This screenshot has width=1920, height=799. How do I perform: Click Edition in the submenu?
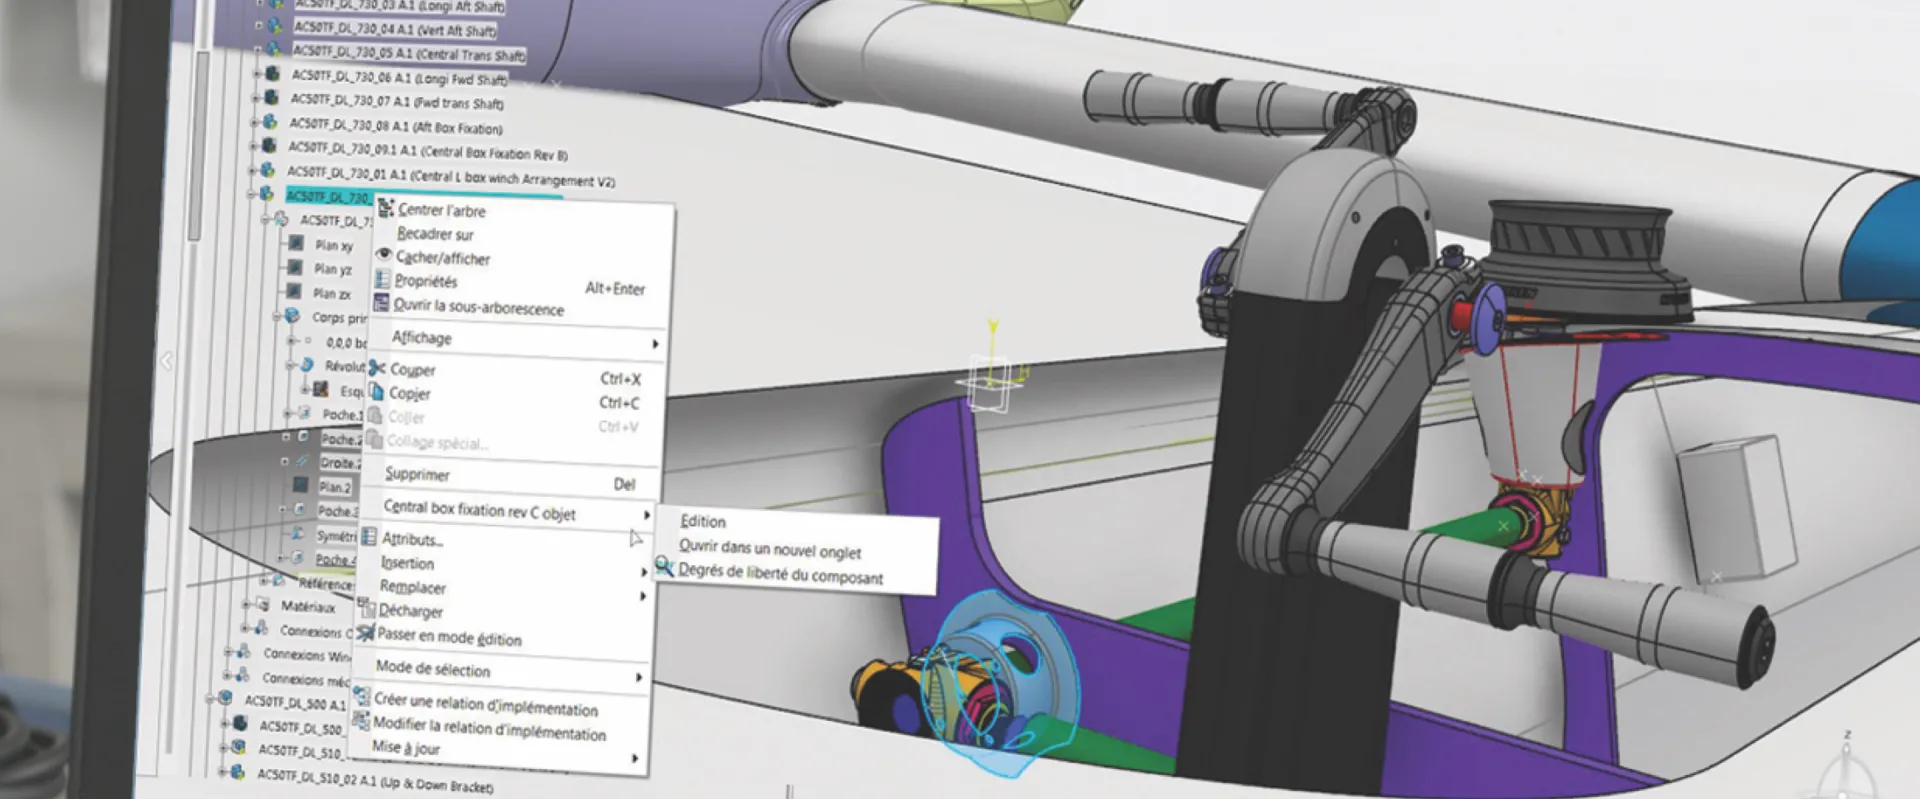[703, 521]
